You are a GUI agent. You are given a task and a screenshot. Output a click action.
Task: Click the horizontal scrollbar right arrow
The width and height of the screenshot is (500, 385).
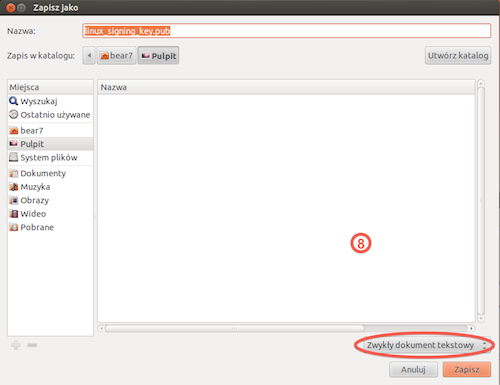coord(471,328)
